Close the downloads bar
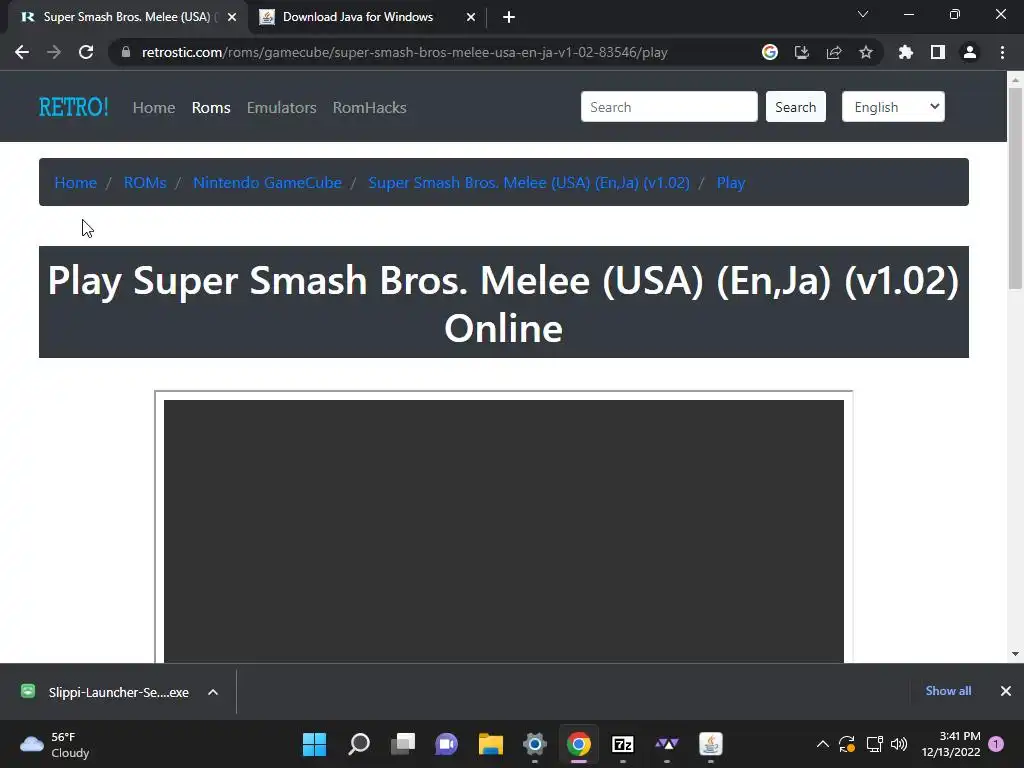1024x768 pixels. [1006, 691]
